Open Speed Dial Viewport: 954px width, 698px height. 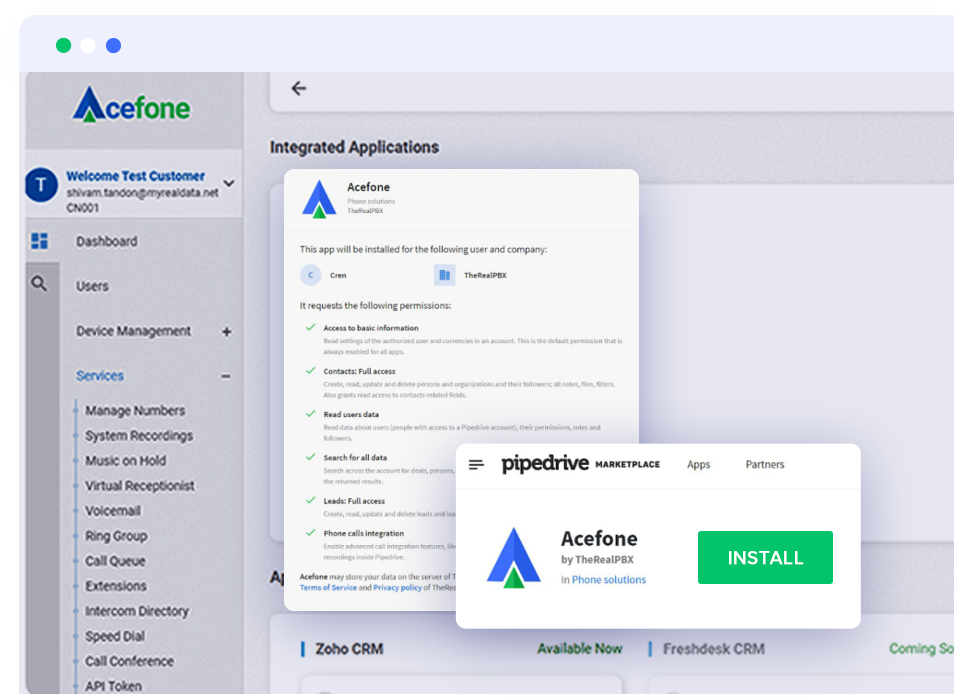click(x=115, y=636)
